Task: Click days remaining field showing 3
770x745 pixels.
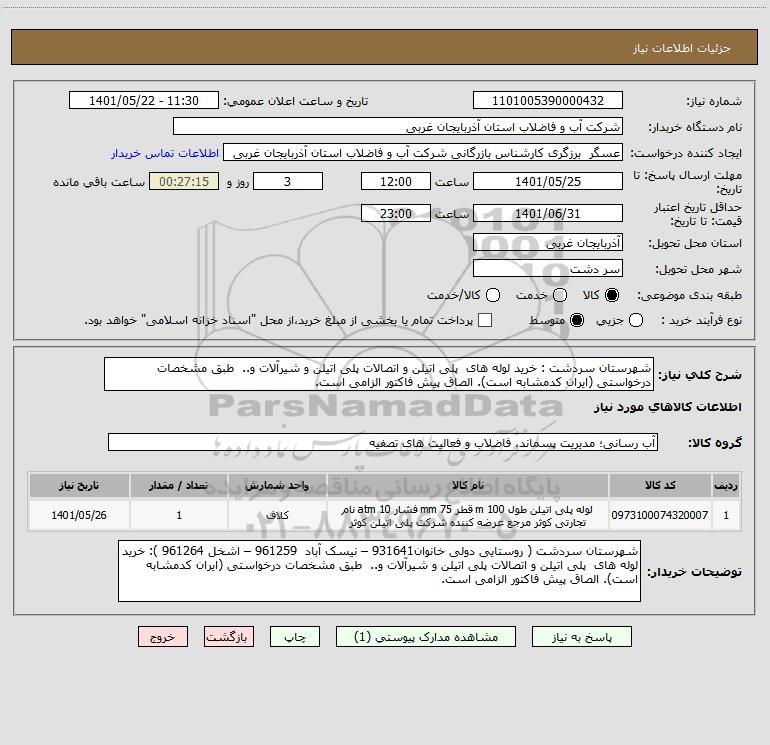Action: pos(288,181)
